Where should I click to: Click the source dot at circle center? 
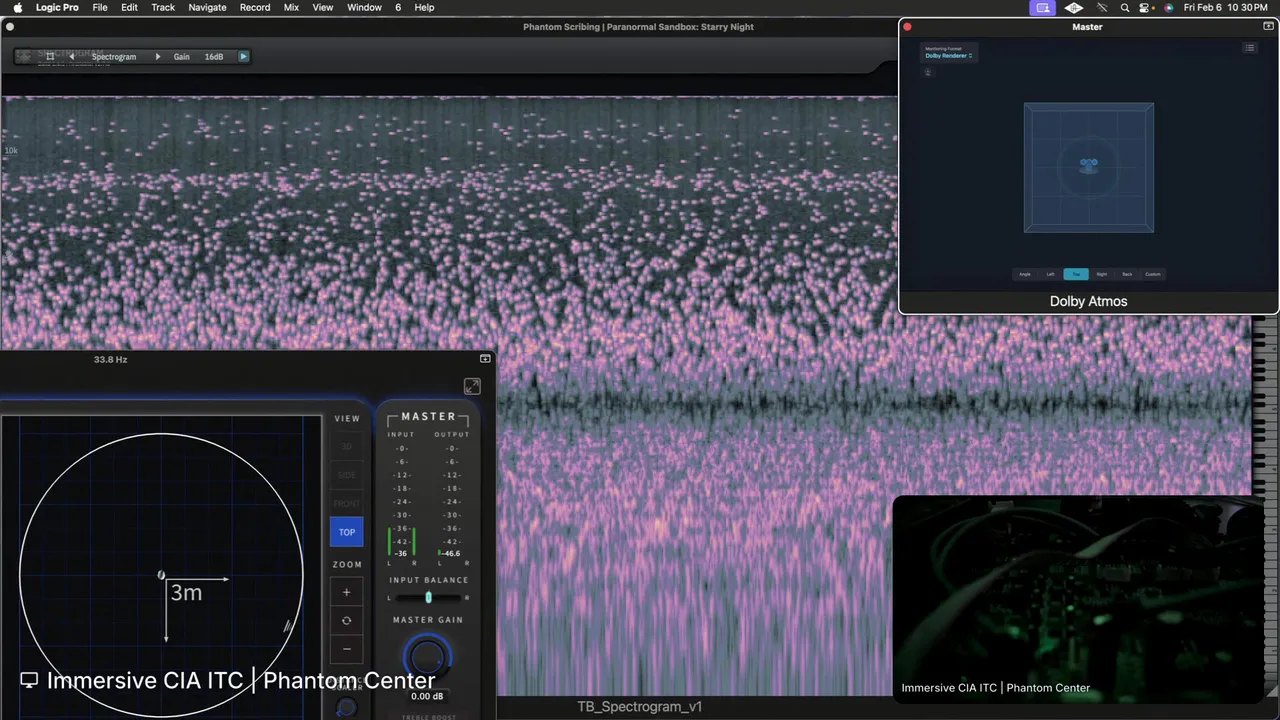point(162,575)
